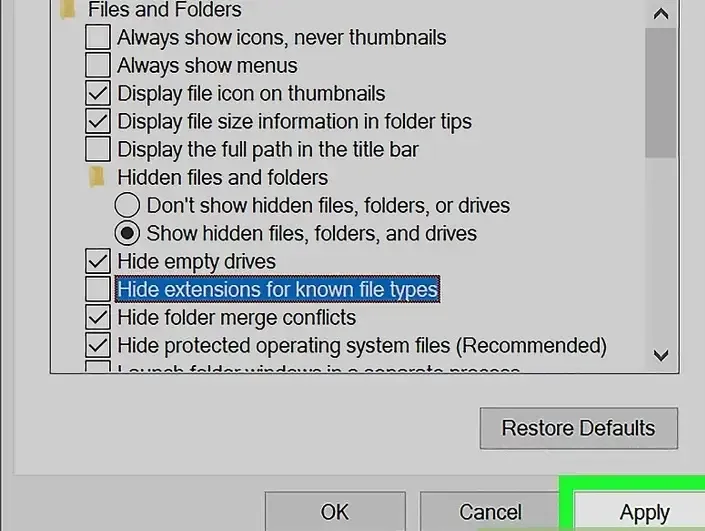Click the Files and Folders folder icon

pyautogui.click(x=68, y=10)
